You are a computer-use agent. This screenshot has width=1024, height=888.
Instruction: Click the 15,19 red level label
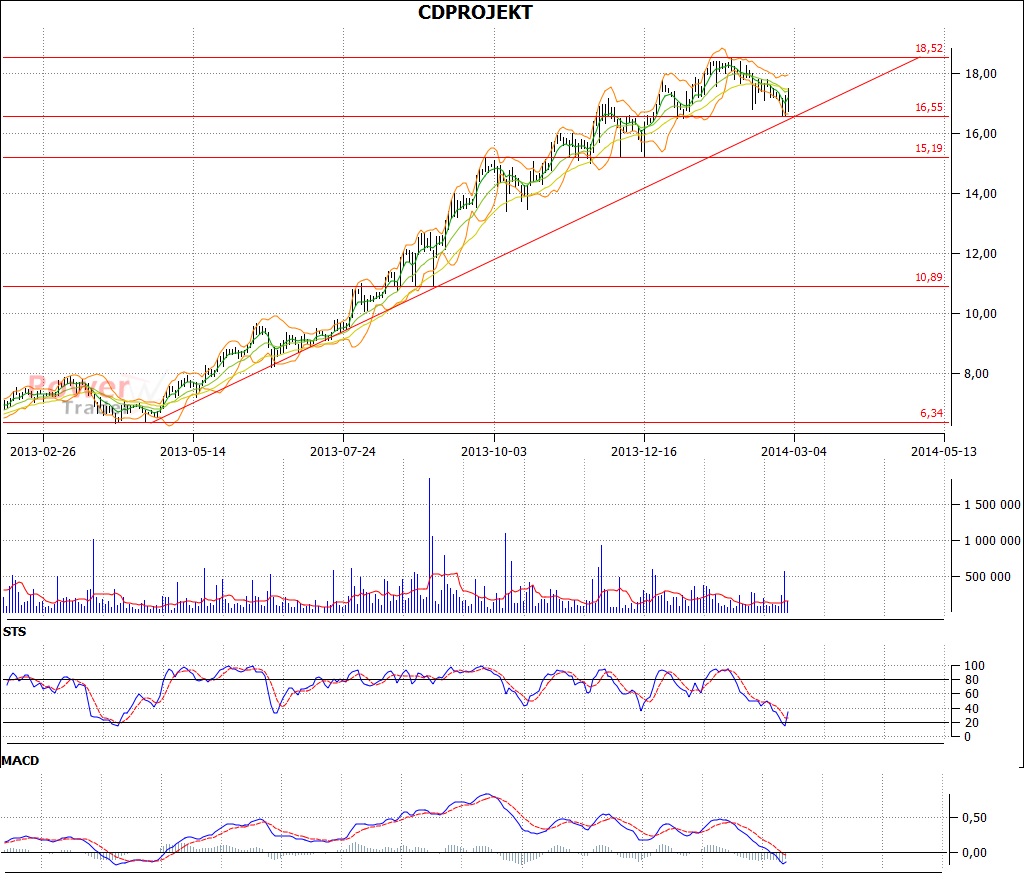pyautogui.click(x=929, y=148)
